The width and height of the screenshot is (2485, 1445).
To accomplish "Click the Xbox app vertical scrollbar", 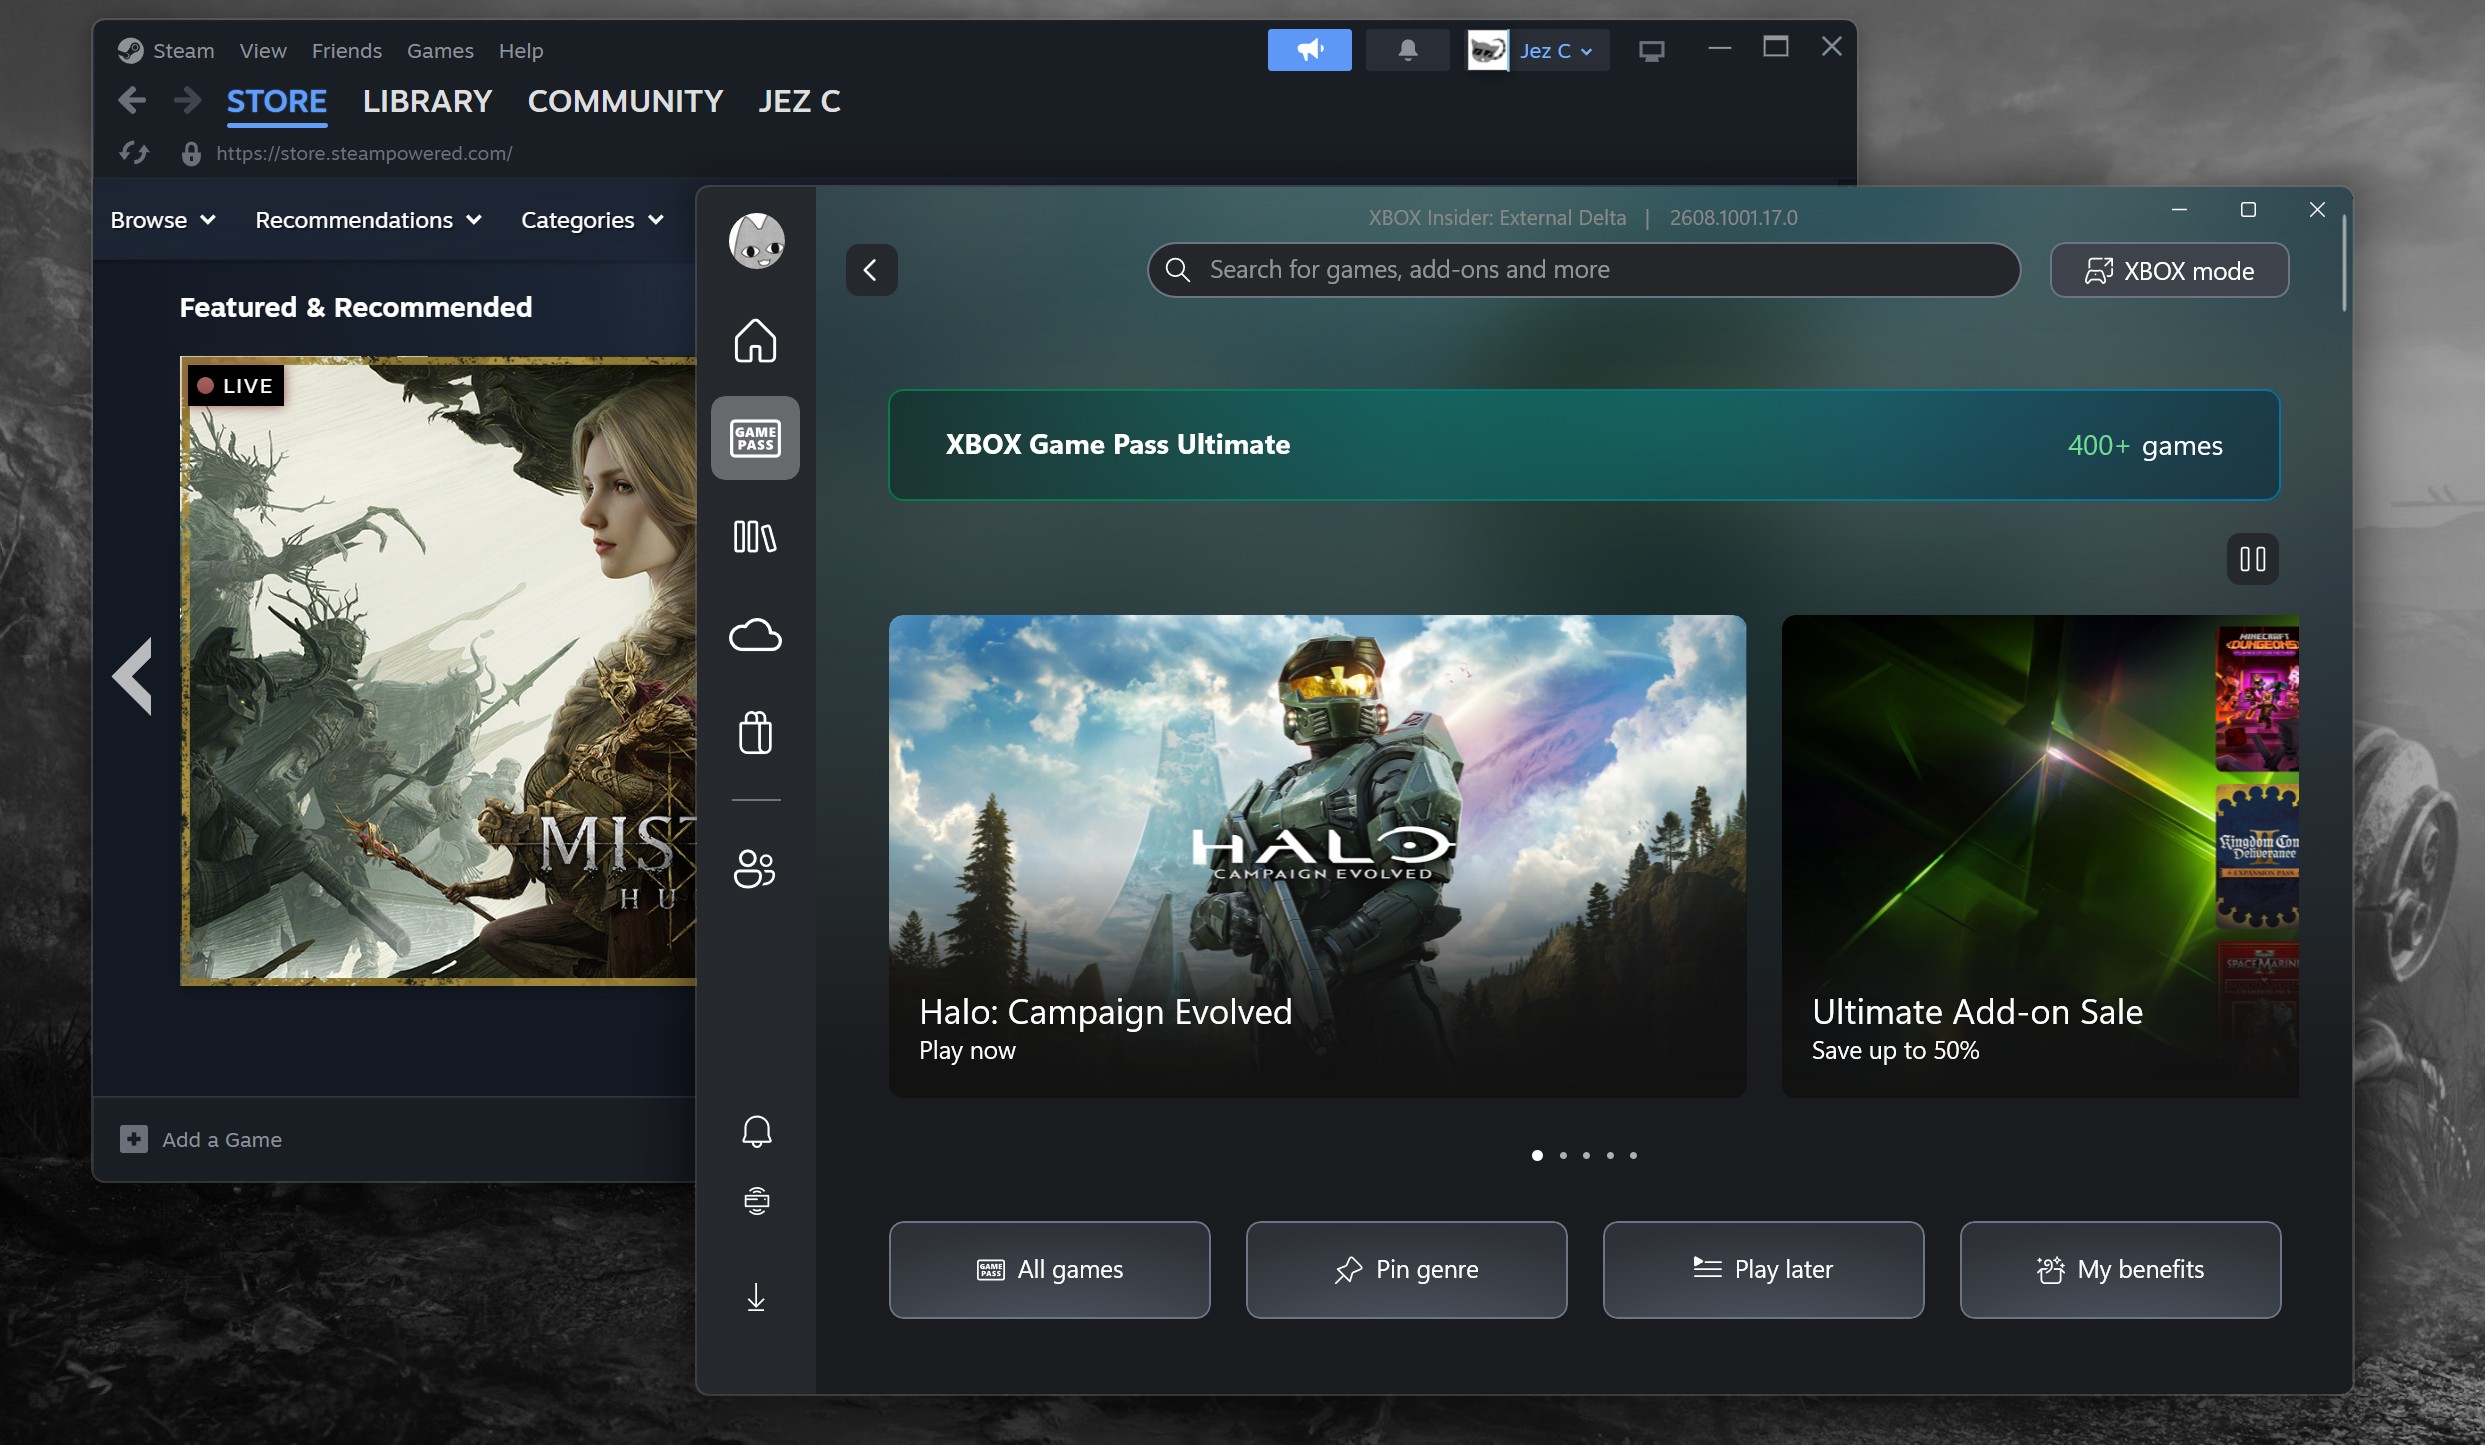I will [2343, 263].
